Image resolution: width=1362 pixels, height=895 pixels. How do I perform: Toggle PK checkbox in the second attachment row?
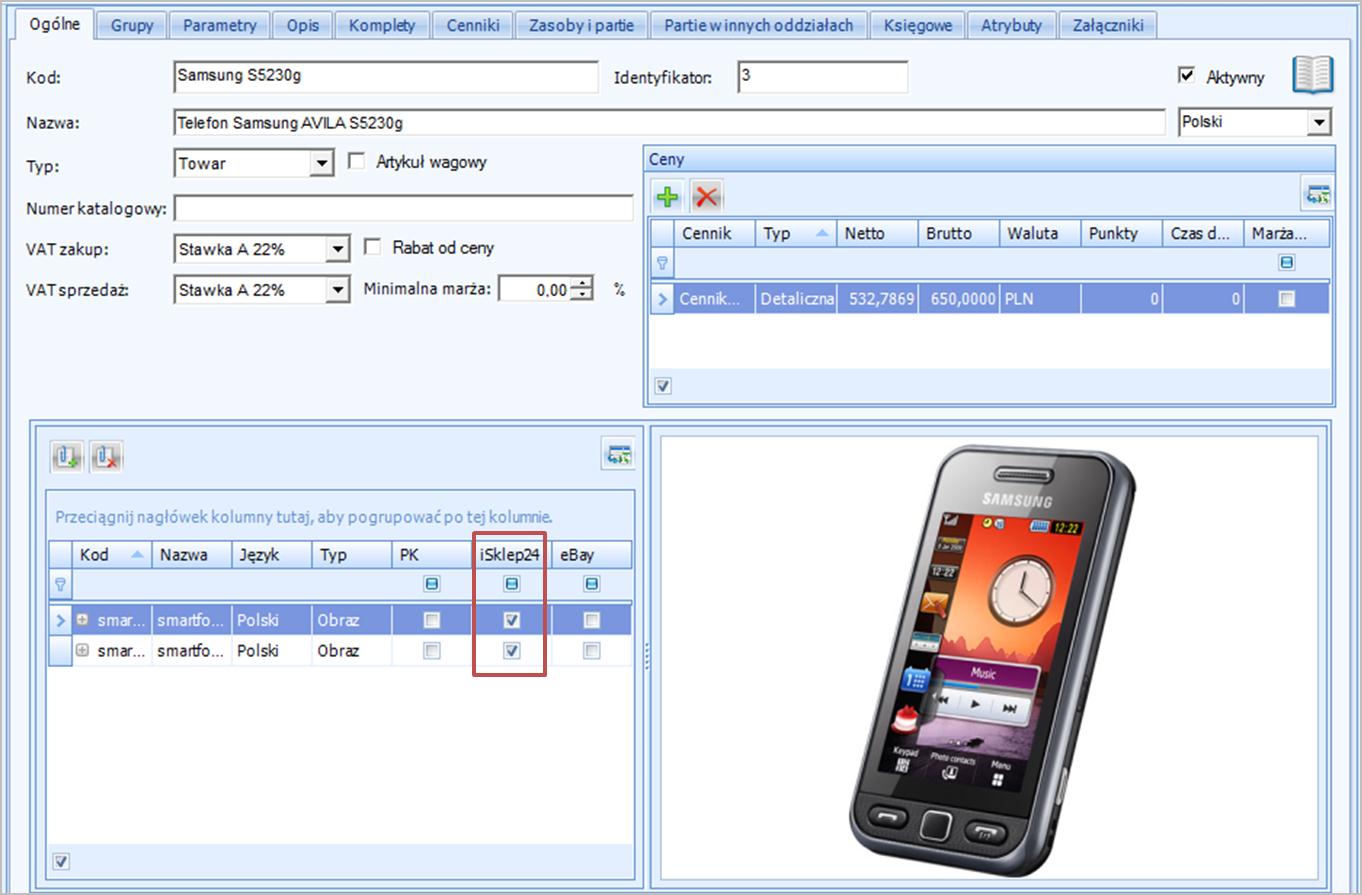(431, 651)
